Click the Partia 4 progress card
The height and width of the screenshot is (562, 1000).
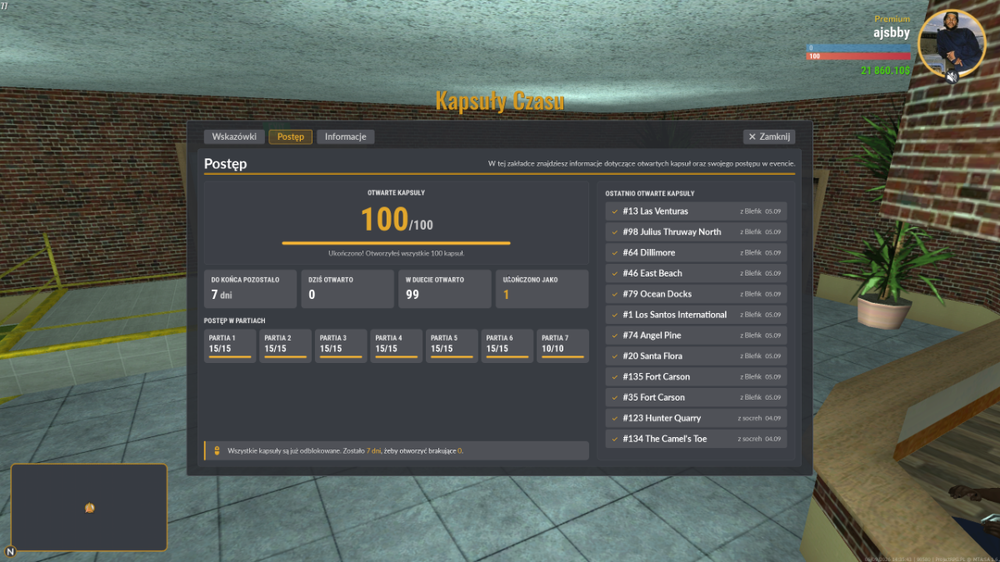[x=396, y=346]
